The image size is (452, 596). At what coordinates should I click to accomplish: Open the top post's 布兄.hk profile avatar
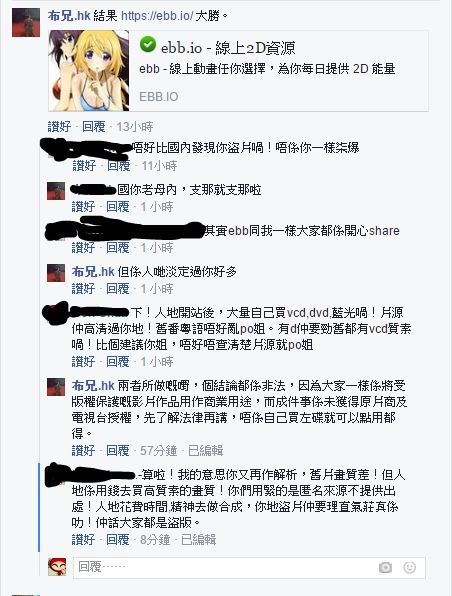coord(26,22)
